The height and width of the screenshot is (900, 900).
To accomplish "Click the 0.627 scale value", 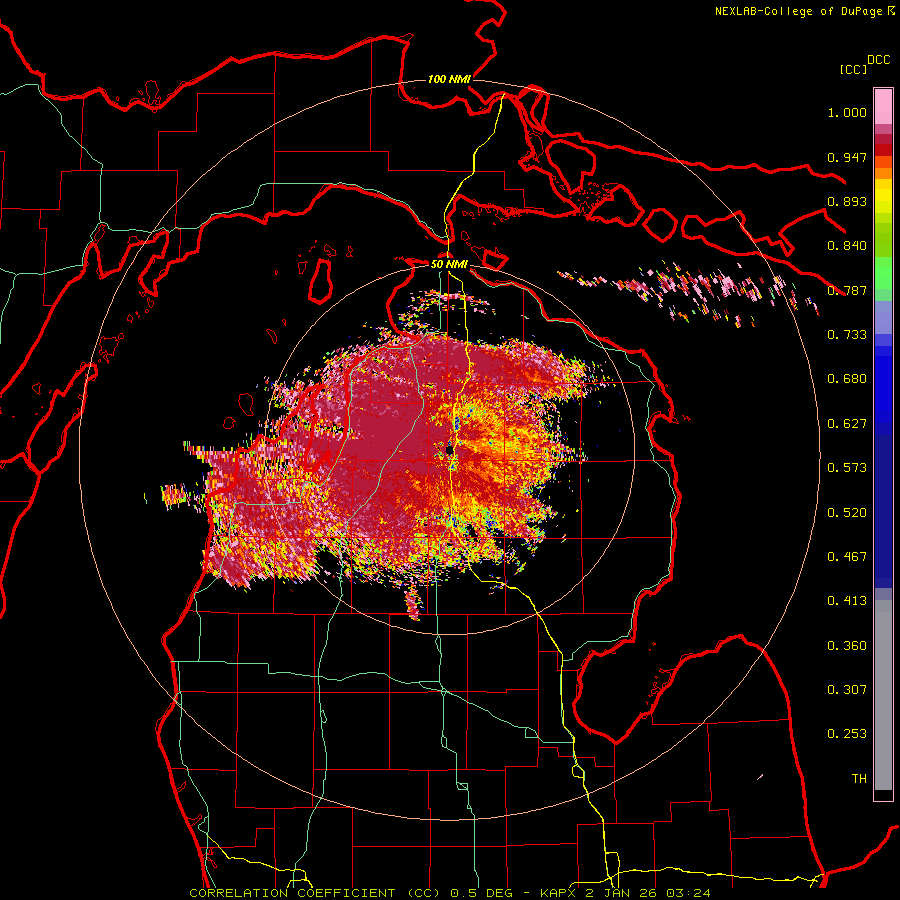I will click(847, 424).
